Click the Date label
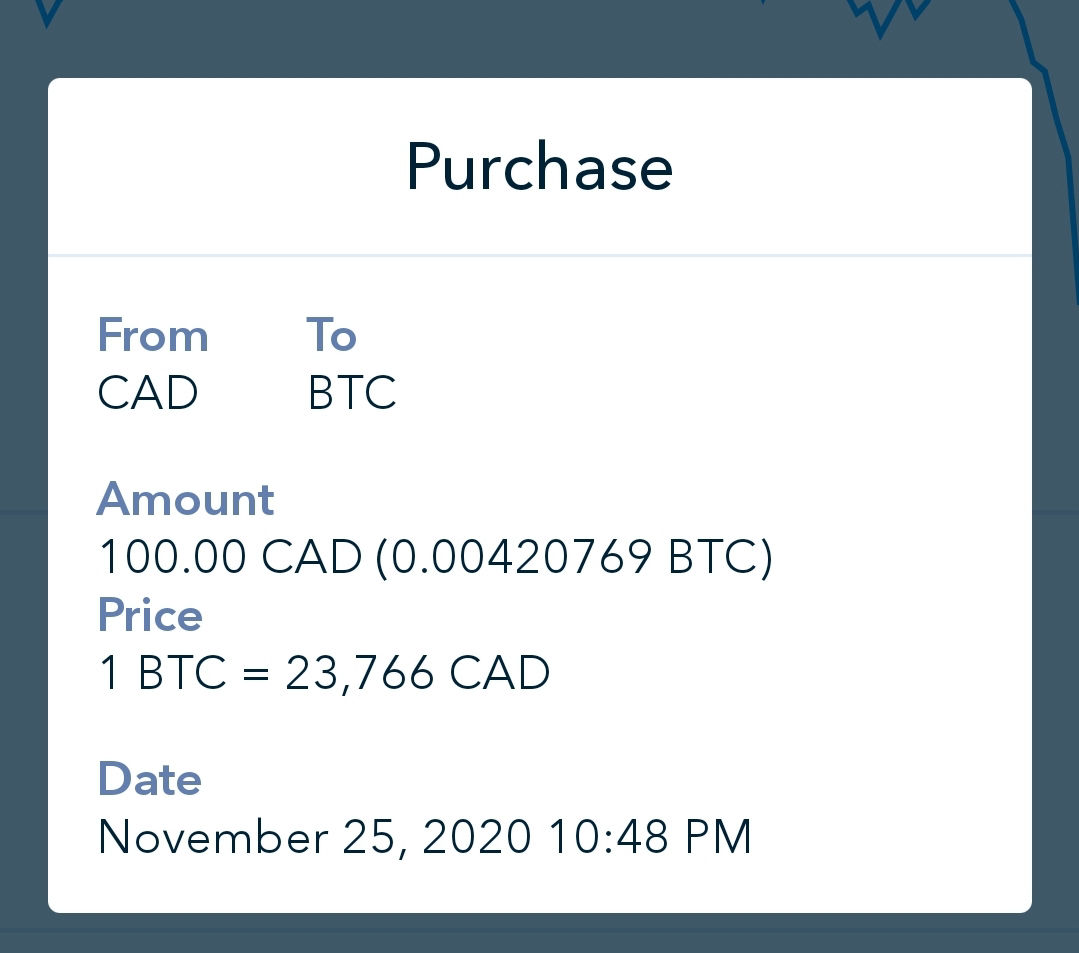 click(x=149, y=779)
